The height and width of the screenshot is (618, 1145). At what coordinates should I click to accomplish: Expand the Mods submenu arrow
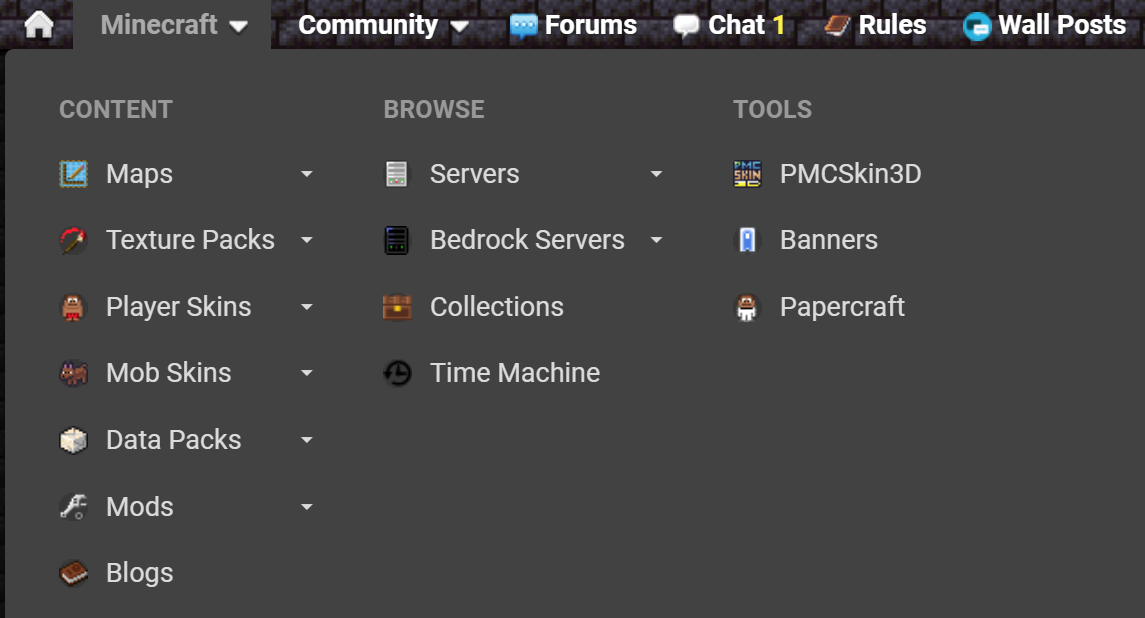[x=307, y=506]
